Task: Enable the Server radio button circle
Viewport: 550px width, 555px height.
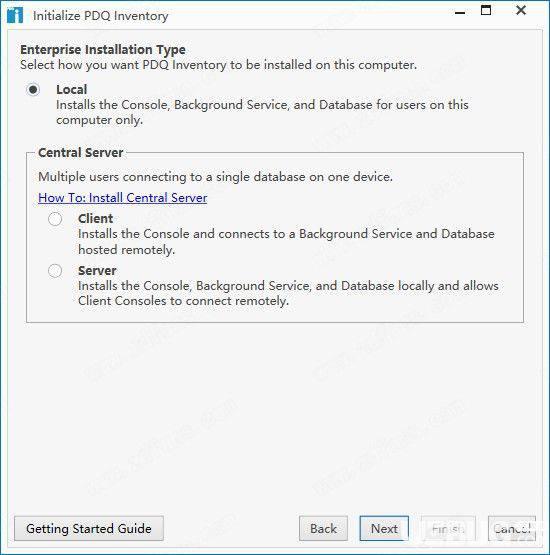Action: (x=55, y=271)
